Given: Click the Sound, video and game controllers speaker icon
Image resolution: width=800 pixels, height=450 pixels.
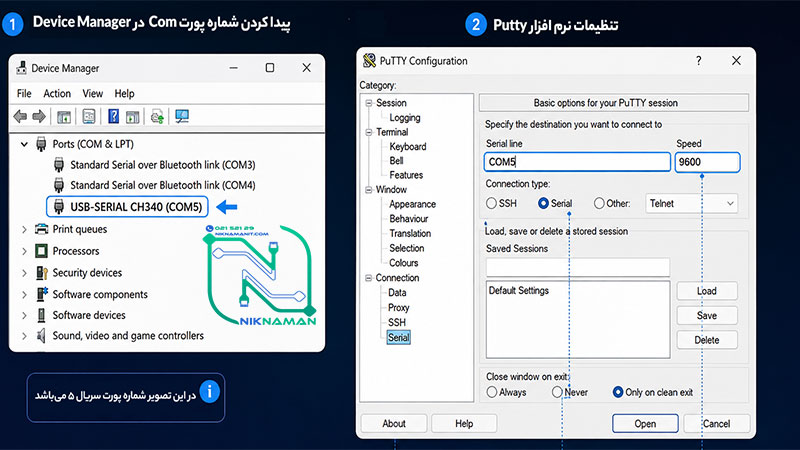Looking at the screenshot, I should [41, 336].
